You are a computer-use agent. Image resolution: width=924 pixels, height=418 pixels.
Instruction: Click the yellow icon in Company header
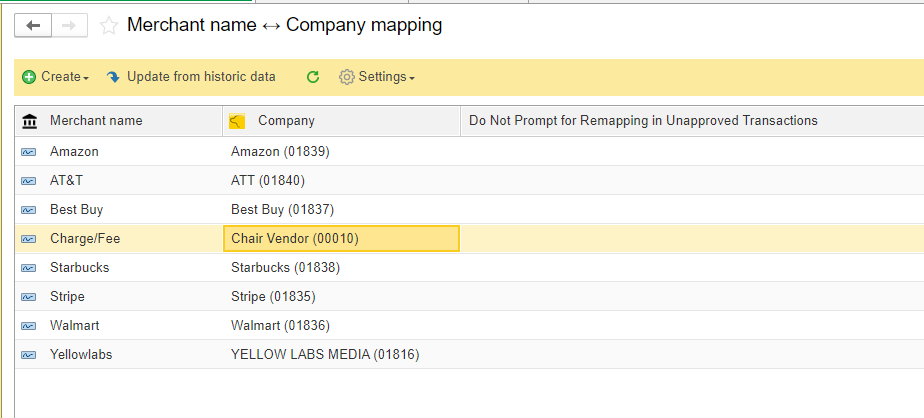tap(236, 121)
